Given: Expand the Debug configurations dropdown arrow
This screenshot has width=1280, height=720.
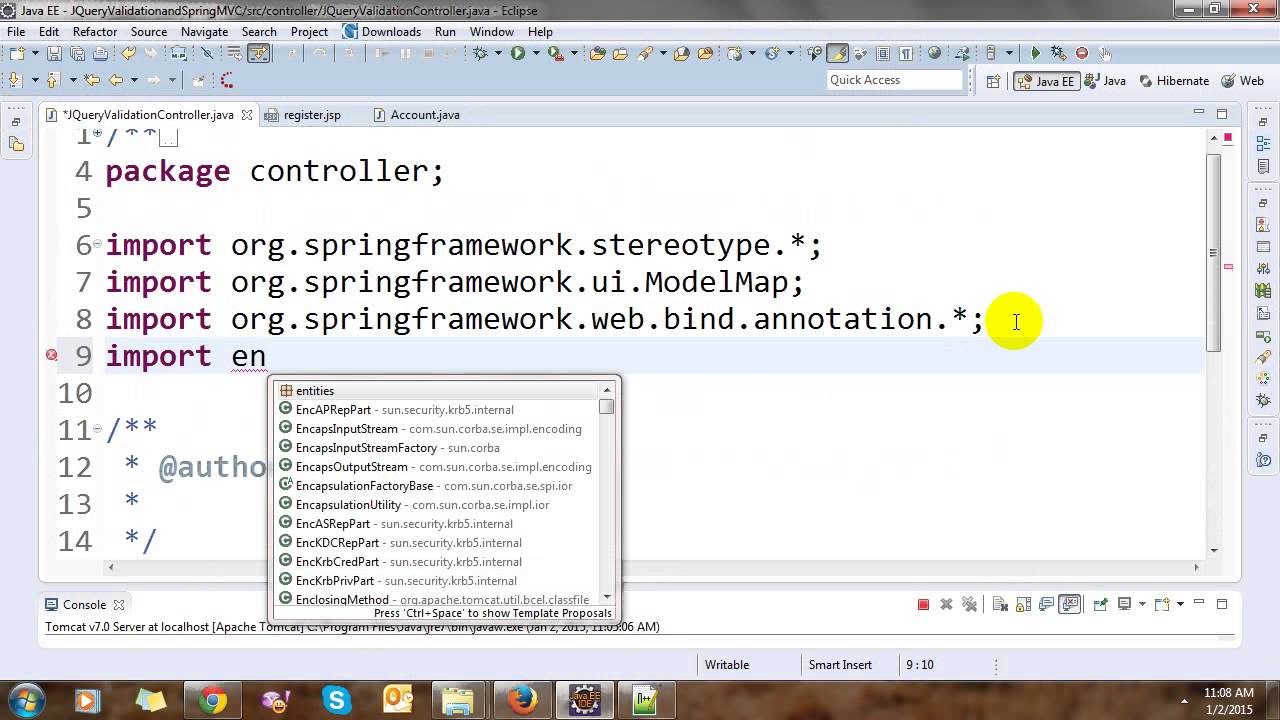Looking at the screenshot, I should (497, 54).
